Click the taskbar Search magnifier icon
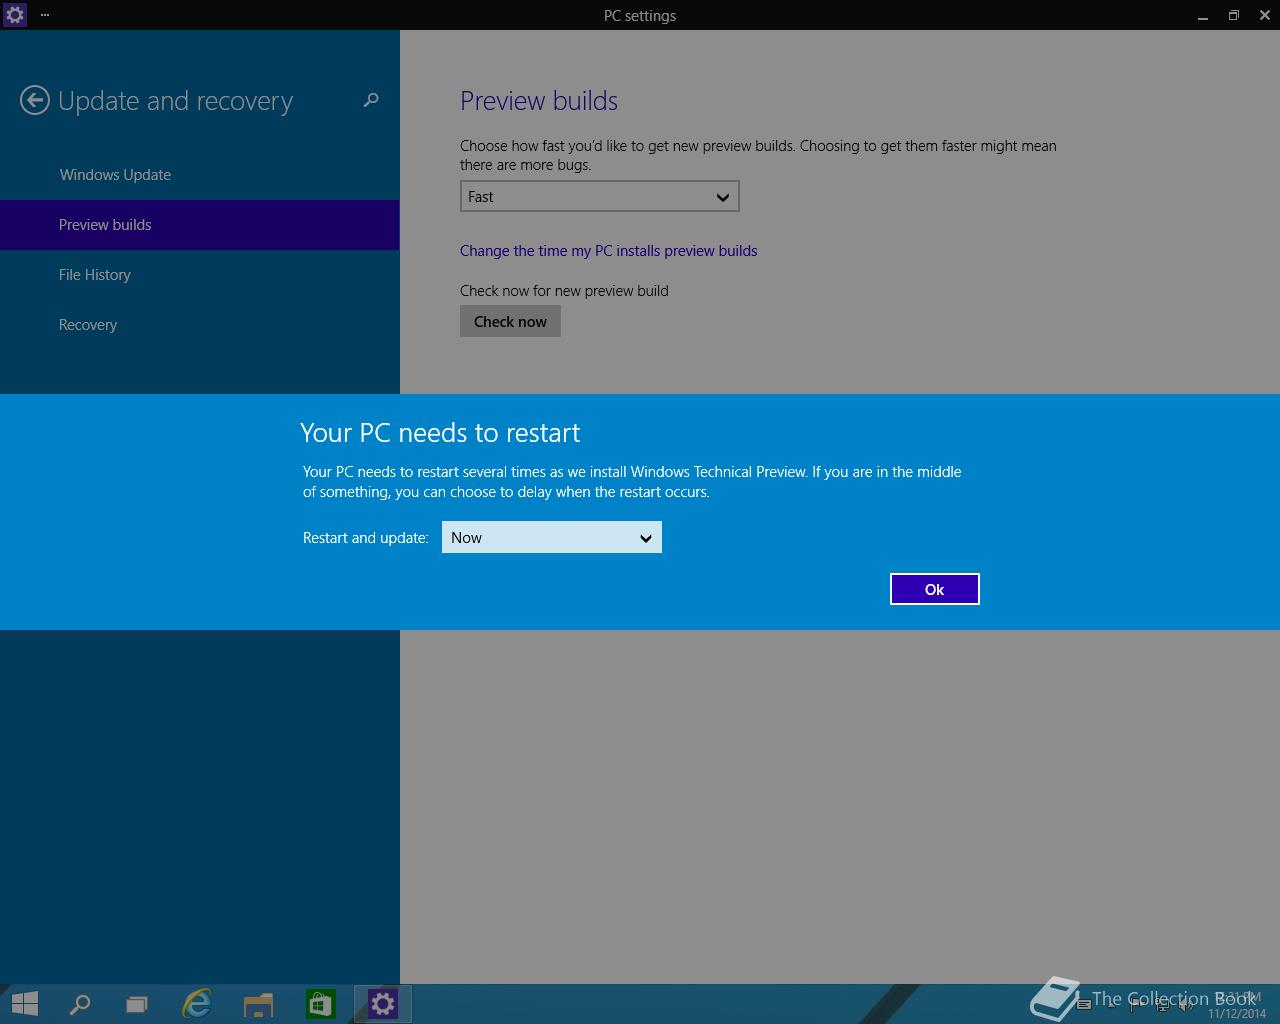1280x1024 pixels. [x=79, y=1003]
